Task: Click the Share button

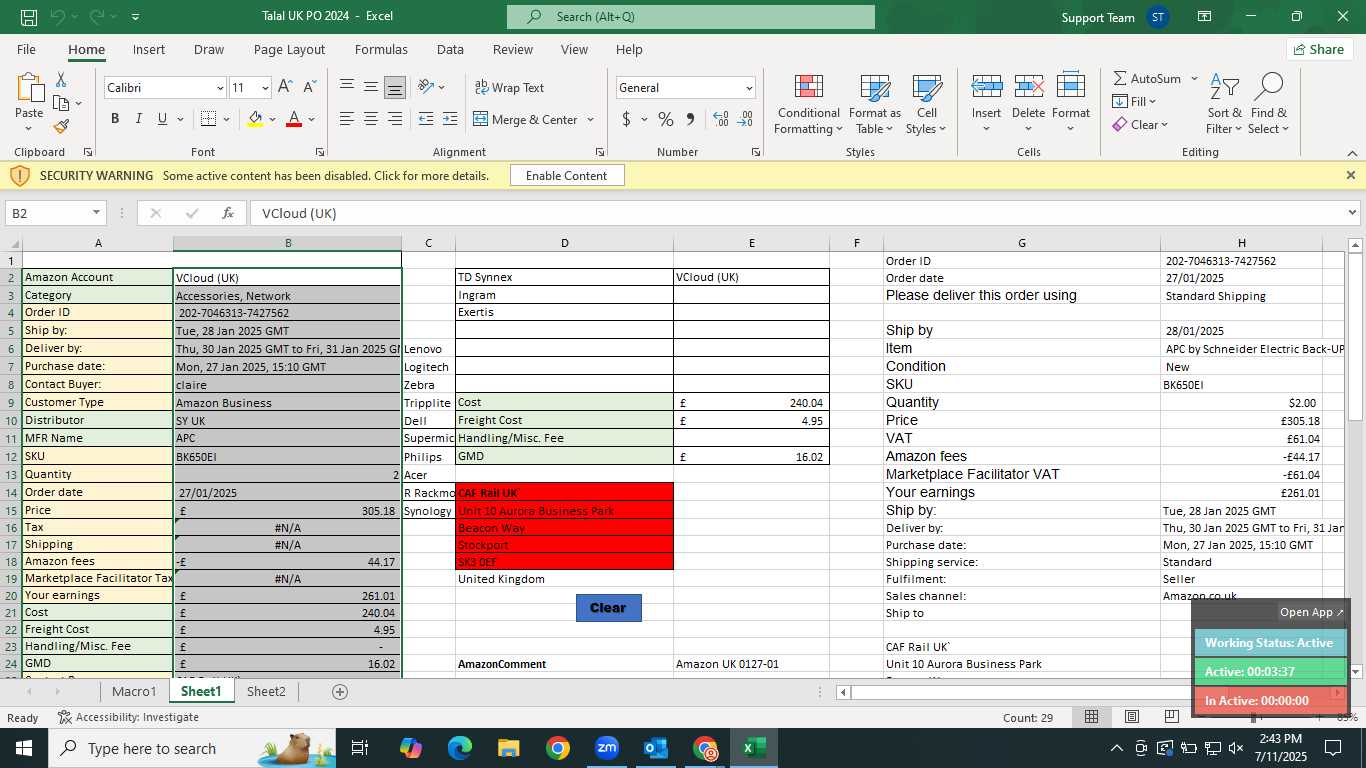Action: (x=1318, y=49)
